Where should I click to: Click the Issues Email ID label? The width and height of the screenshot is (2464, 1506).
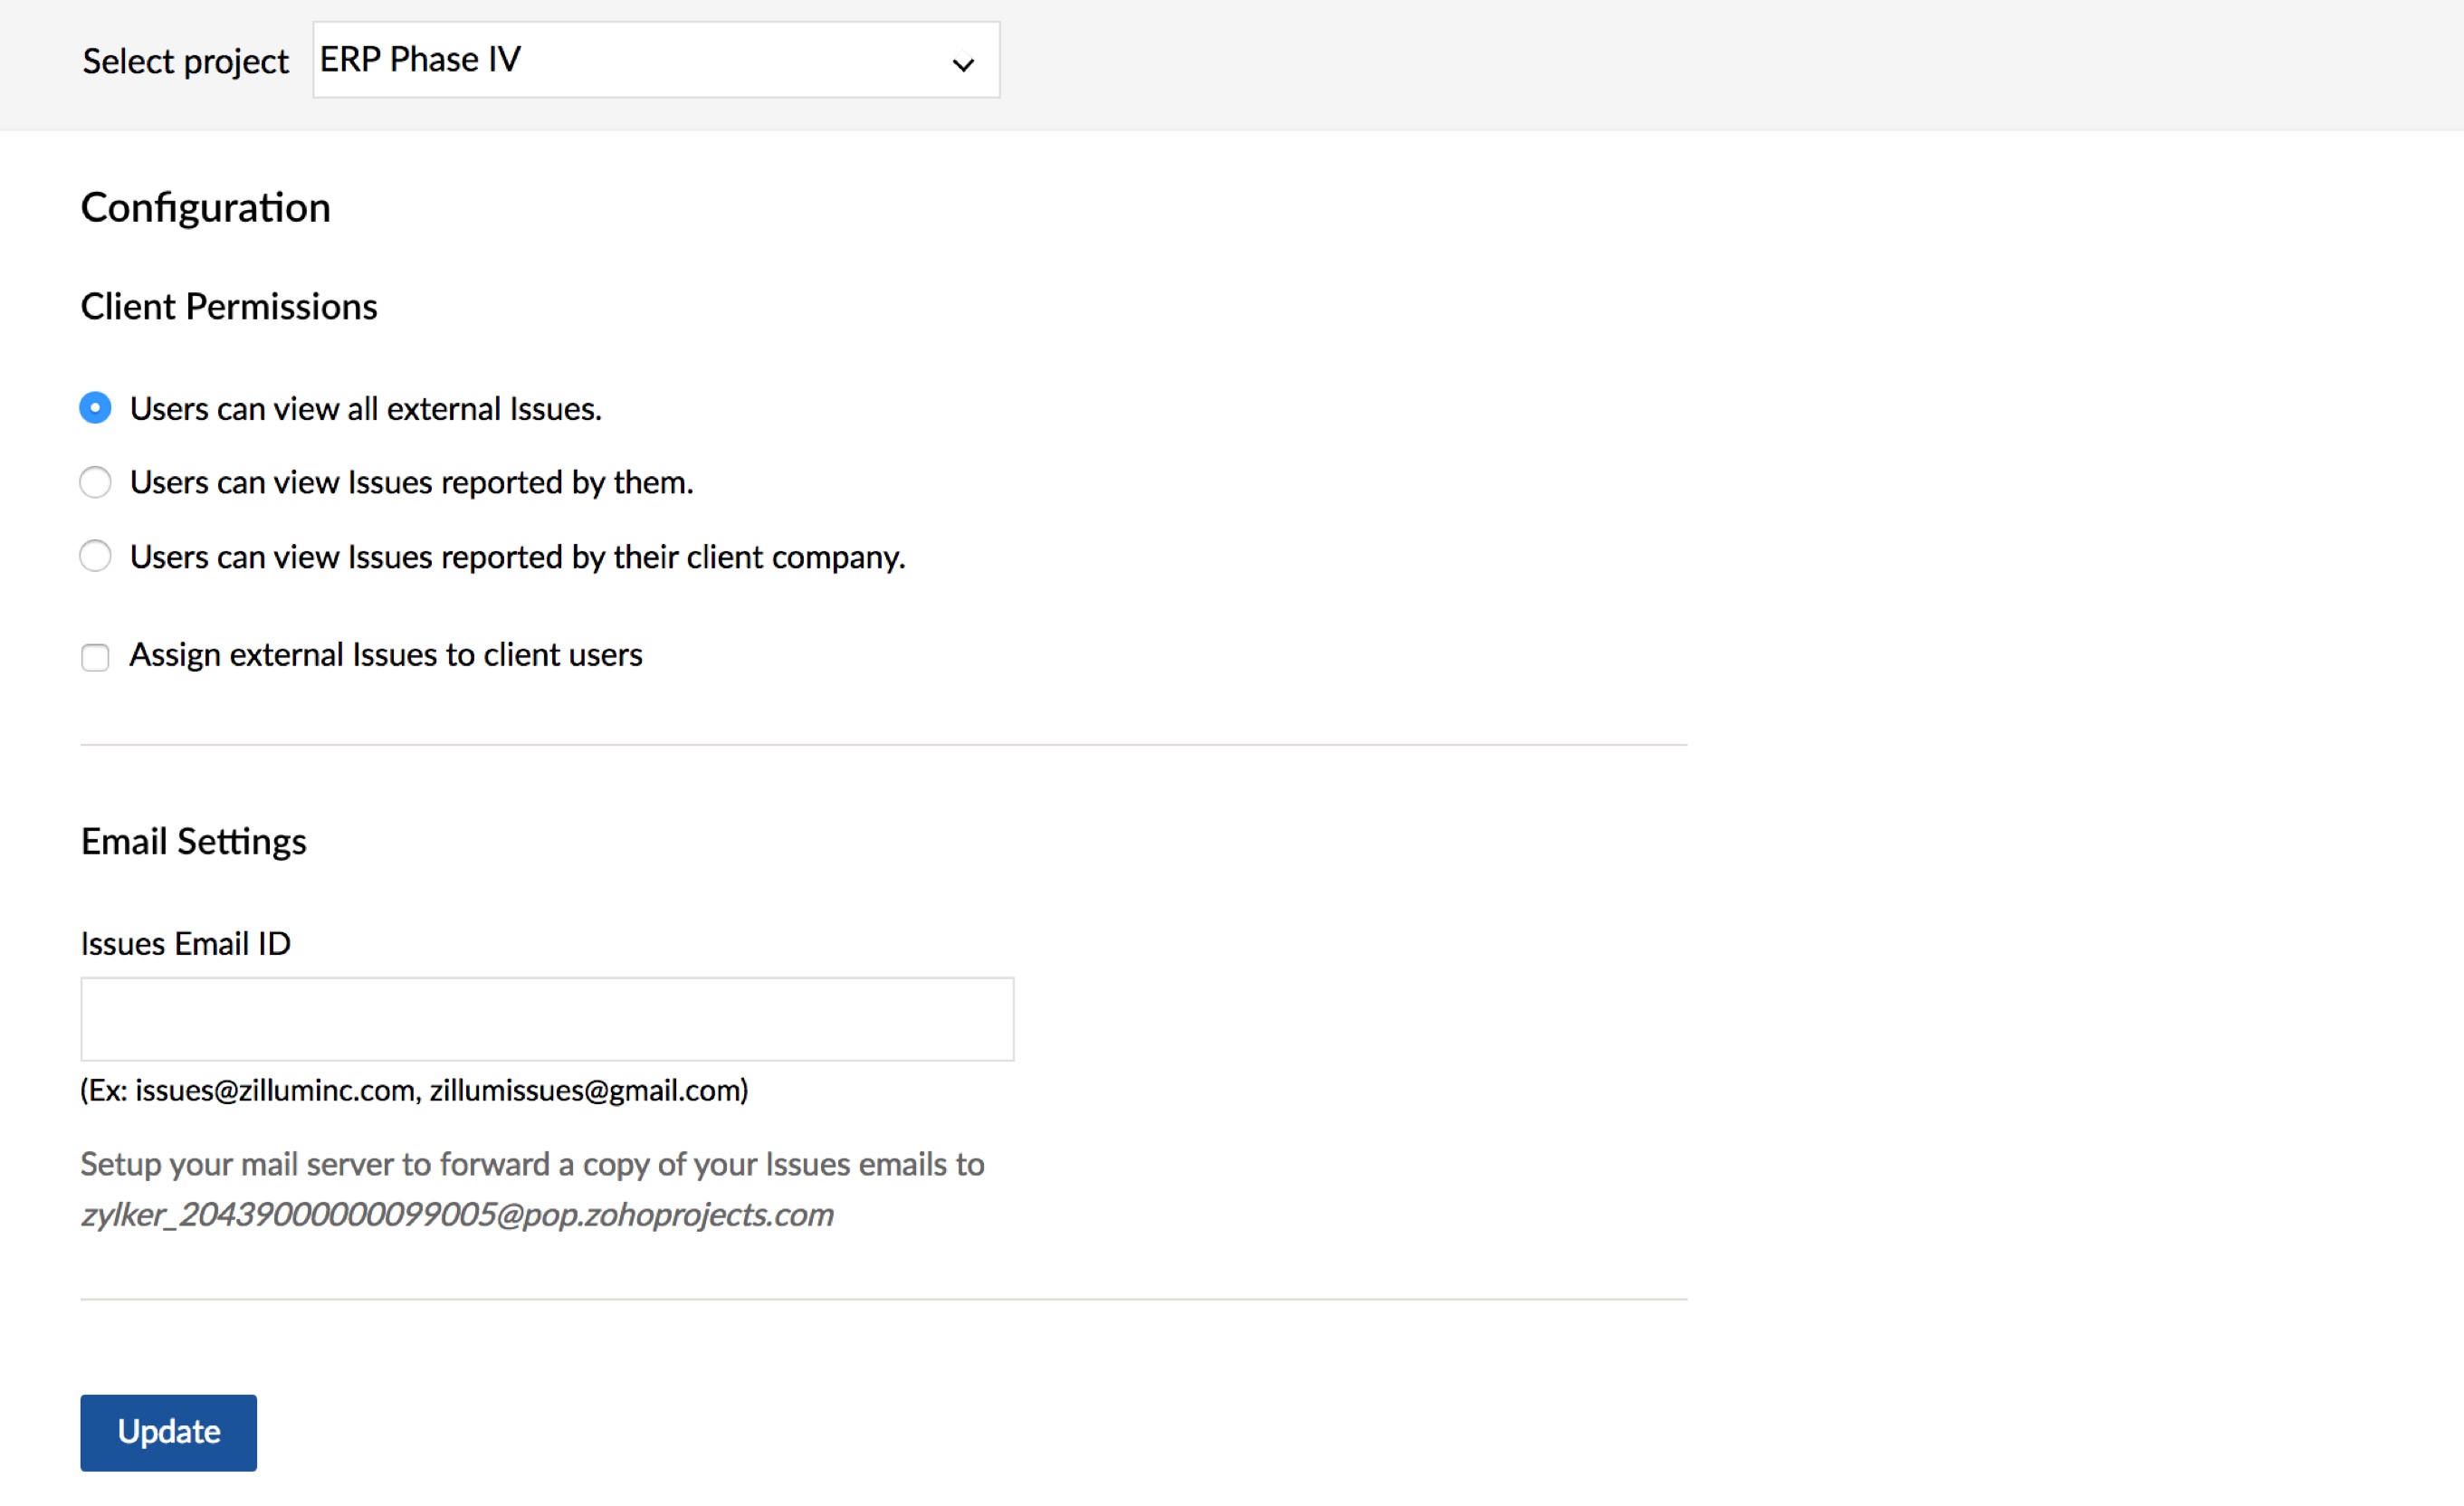coord(186,943)
